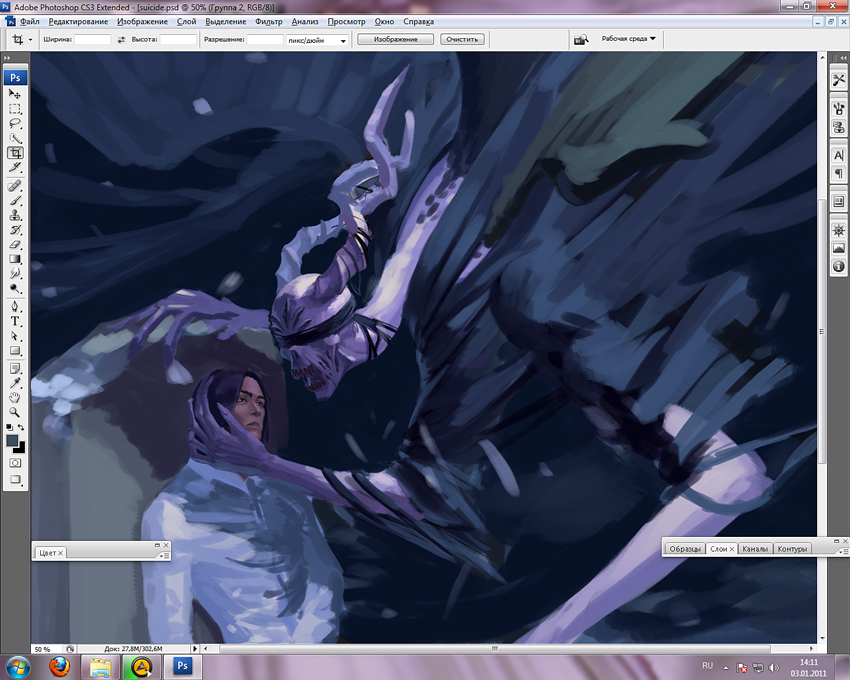The height and width of the screenshot is (680, 850).
Task: Collapse the Цвет panel to icon
Action: [x=157, y=545]
